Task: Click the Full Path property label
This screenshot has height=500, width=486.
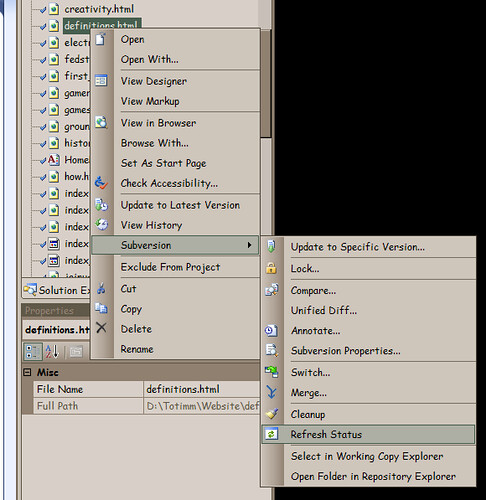Action: click(88, 406)
